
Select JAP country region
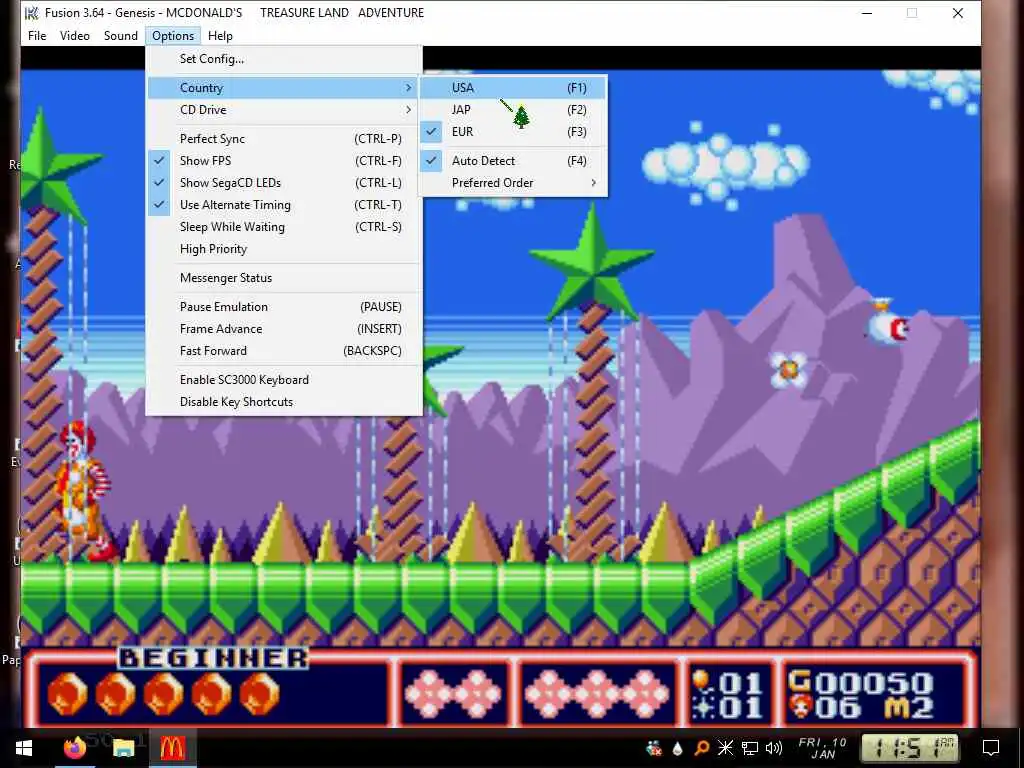point(513,110)
